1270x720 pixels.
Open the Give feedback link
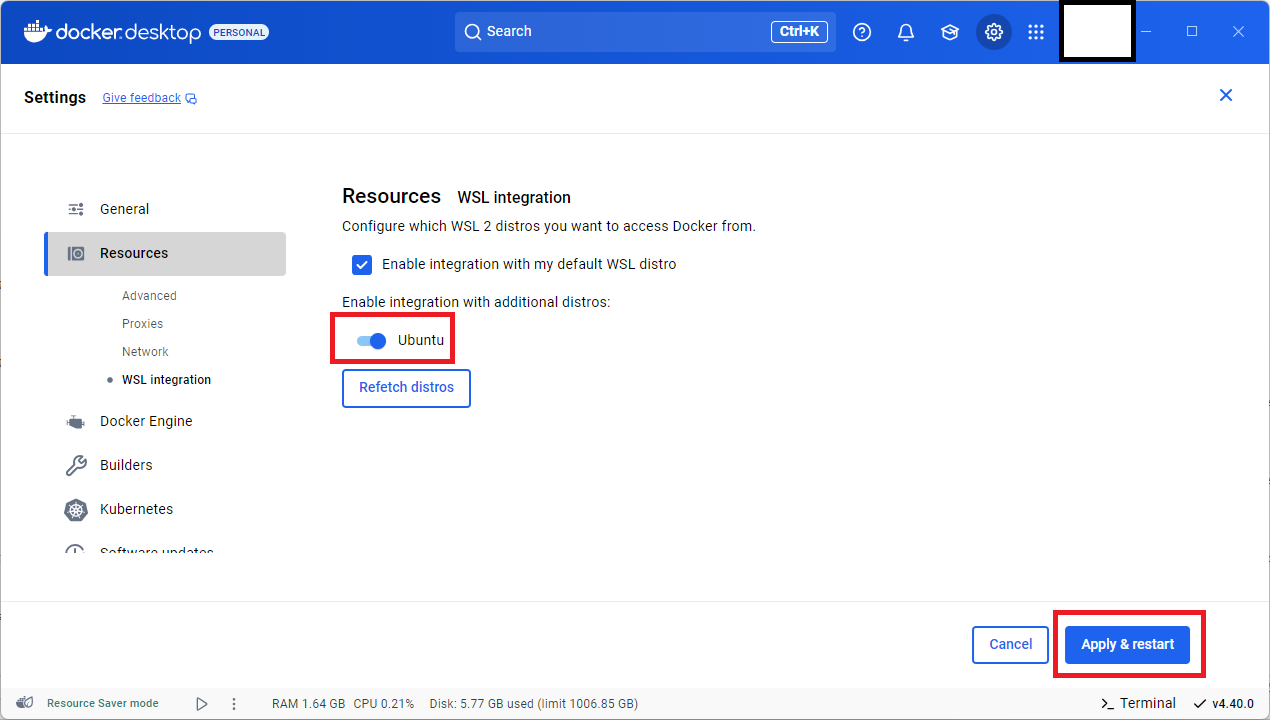pos(141,97)
